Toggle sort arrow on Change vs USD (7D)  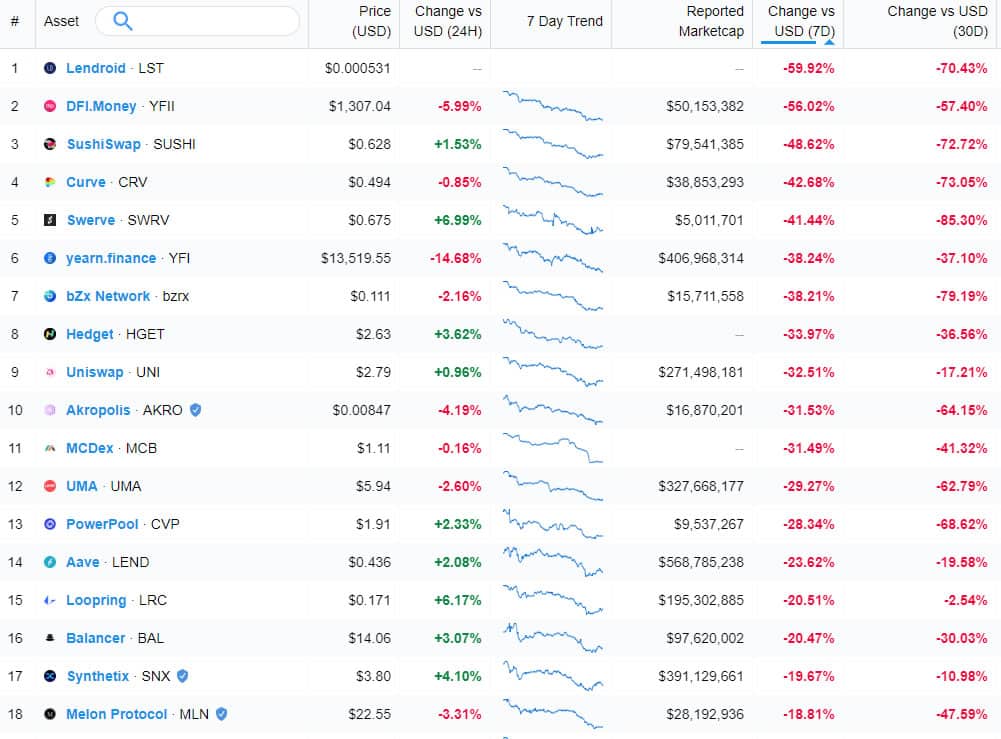tap(829, 42)
